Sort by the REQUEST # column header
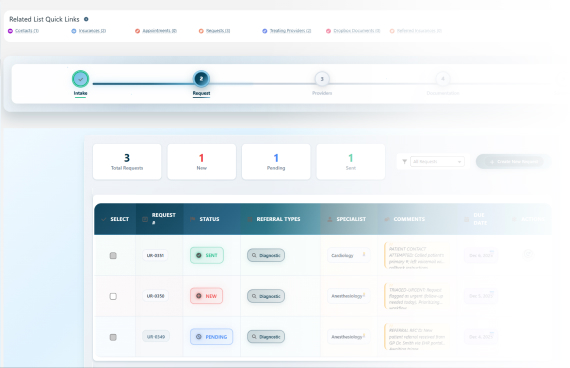 pyautogui.click(x=160, y=219)
